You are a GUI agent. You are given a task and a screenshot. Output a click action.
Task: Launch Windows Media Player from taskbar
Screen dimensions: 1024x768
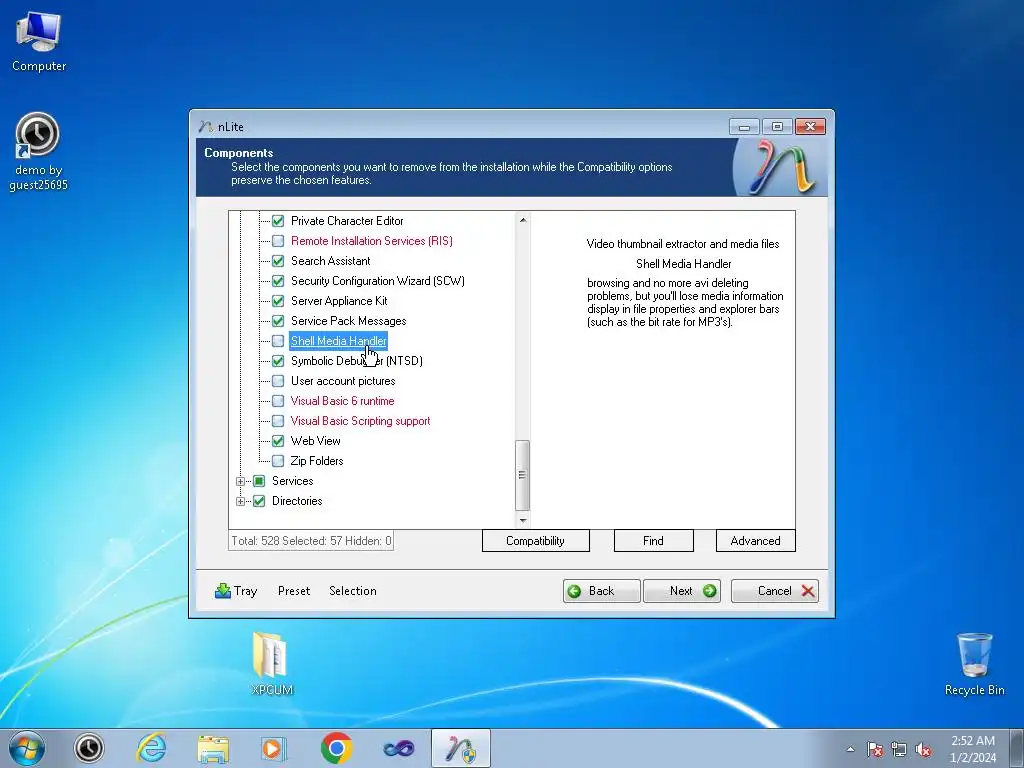tap(274, 748)
